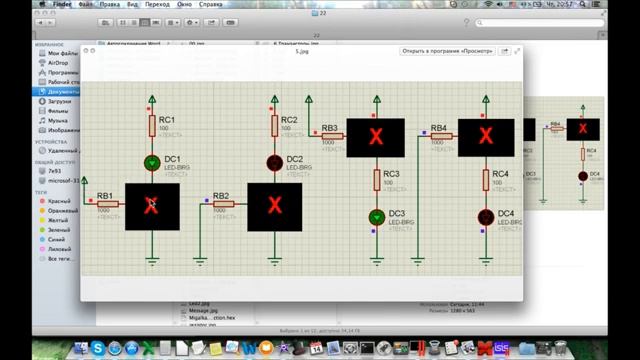Open the action gear dropdown
Image resolution: width=640 pixels, height=360 pixels.
click(192, 23)
